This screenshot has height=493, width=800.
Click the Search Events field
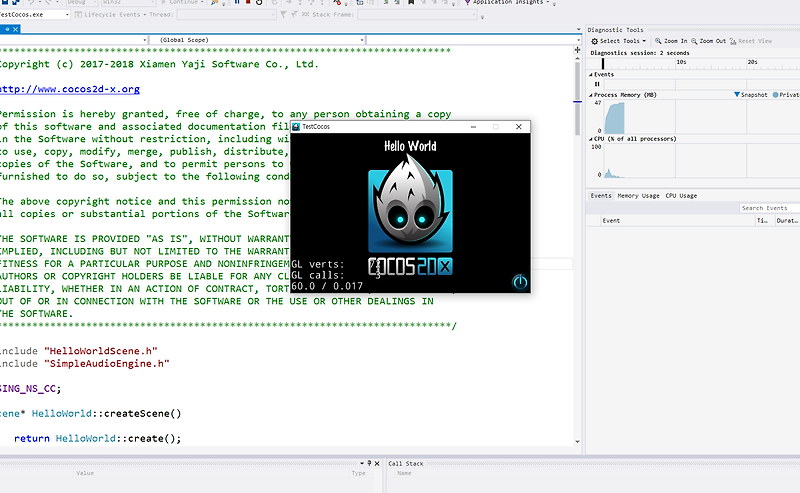769,208
